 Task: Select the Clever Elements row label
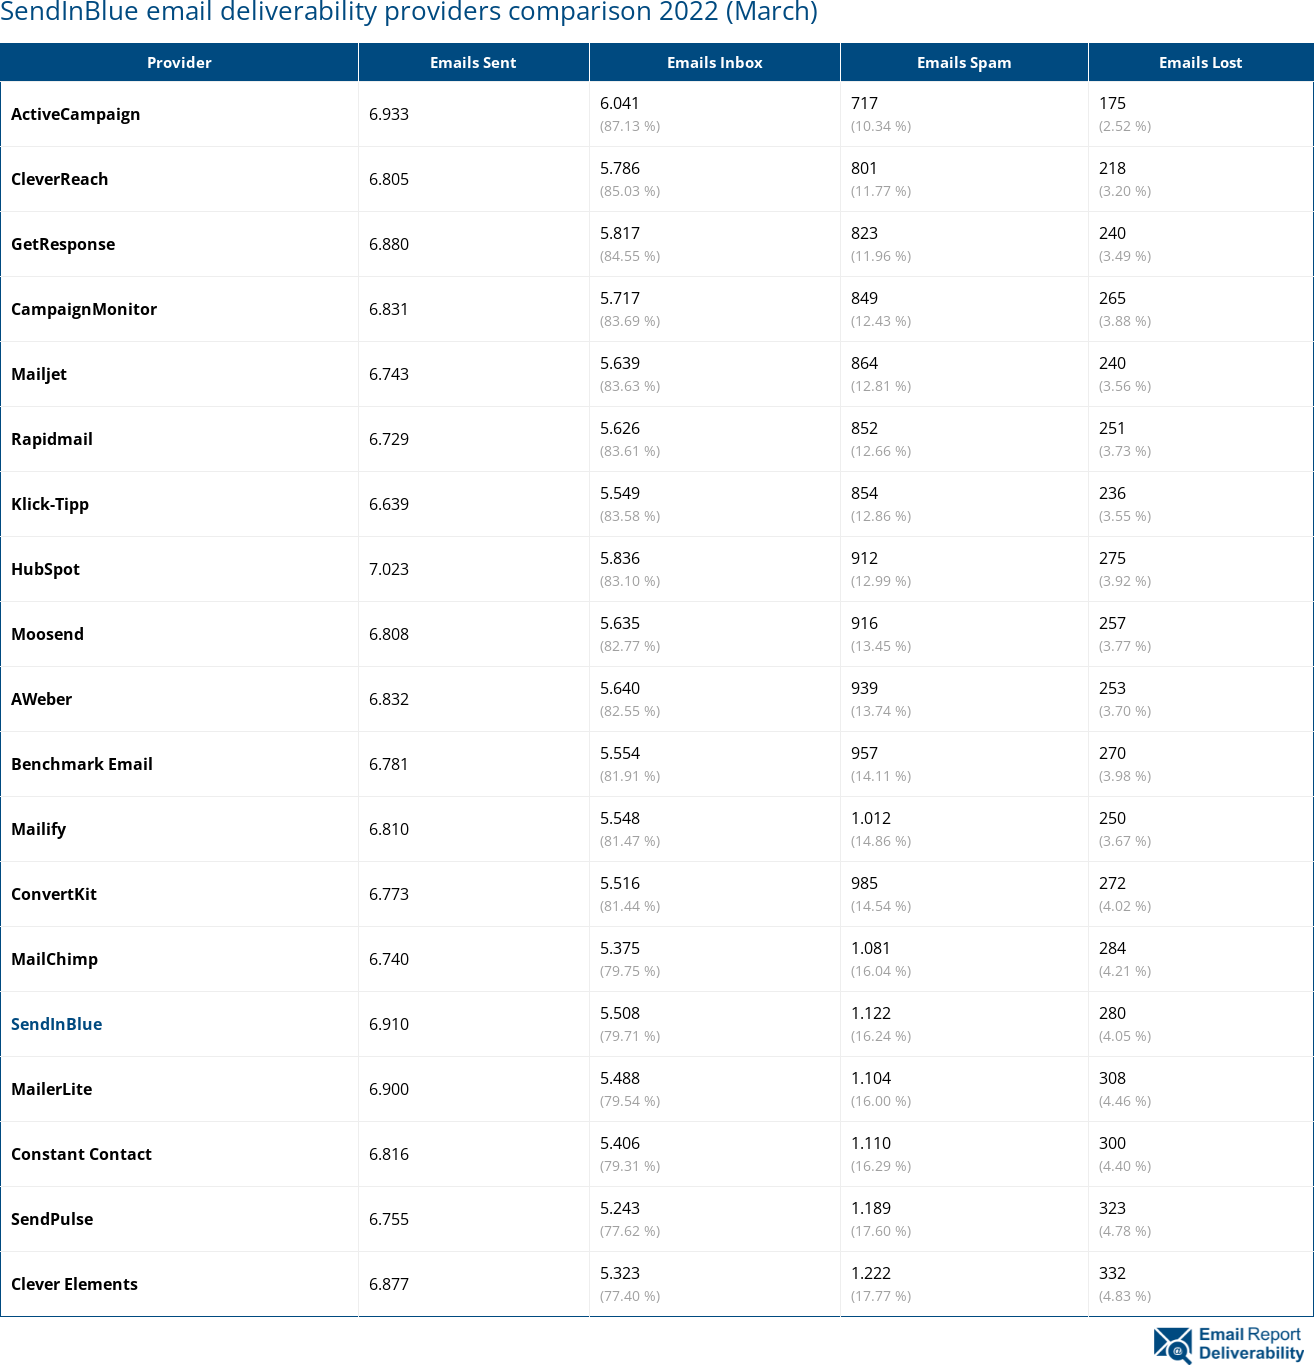tap(74, 1284)
